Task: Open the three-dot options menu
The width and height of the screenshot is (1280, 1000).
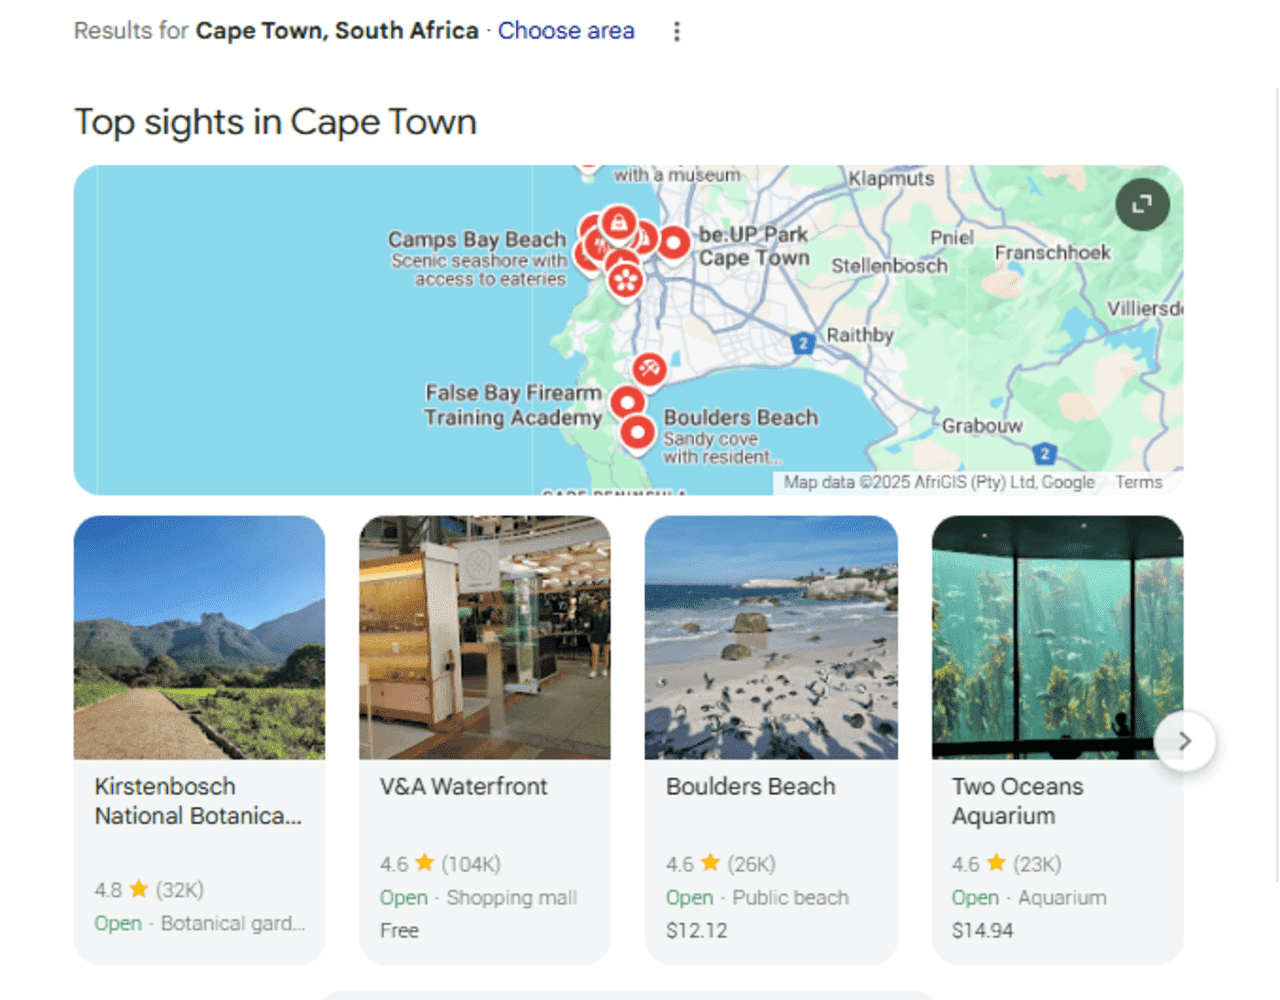Action: (677, 31)
